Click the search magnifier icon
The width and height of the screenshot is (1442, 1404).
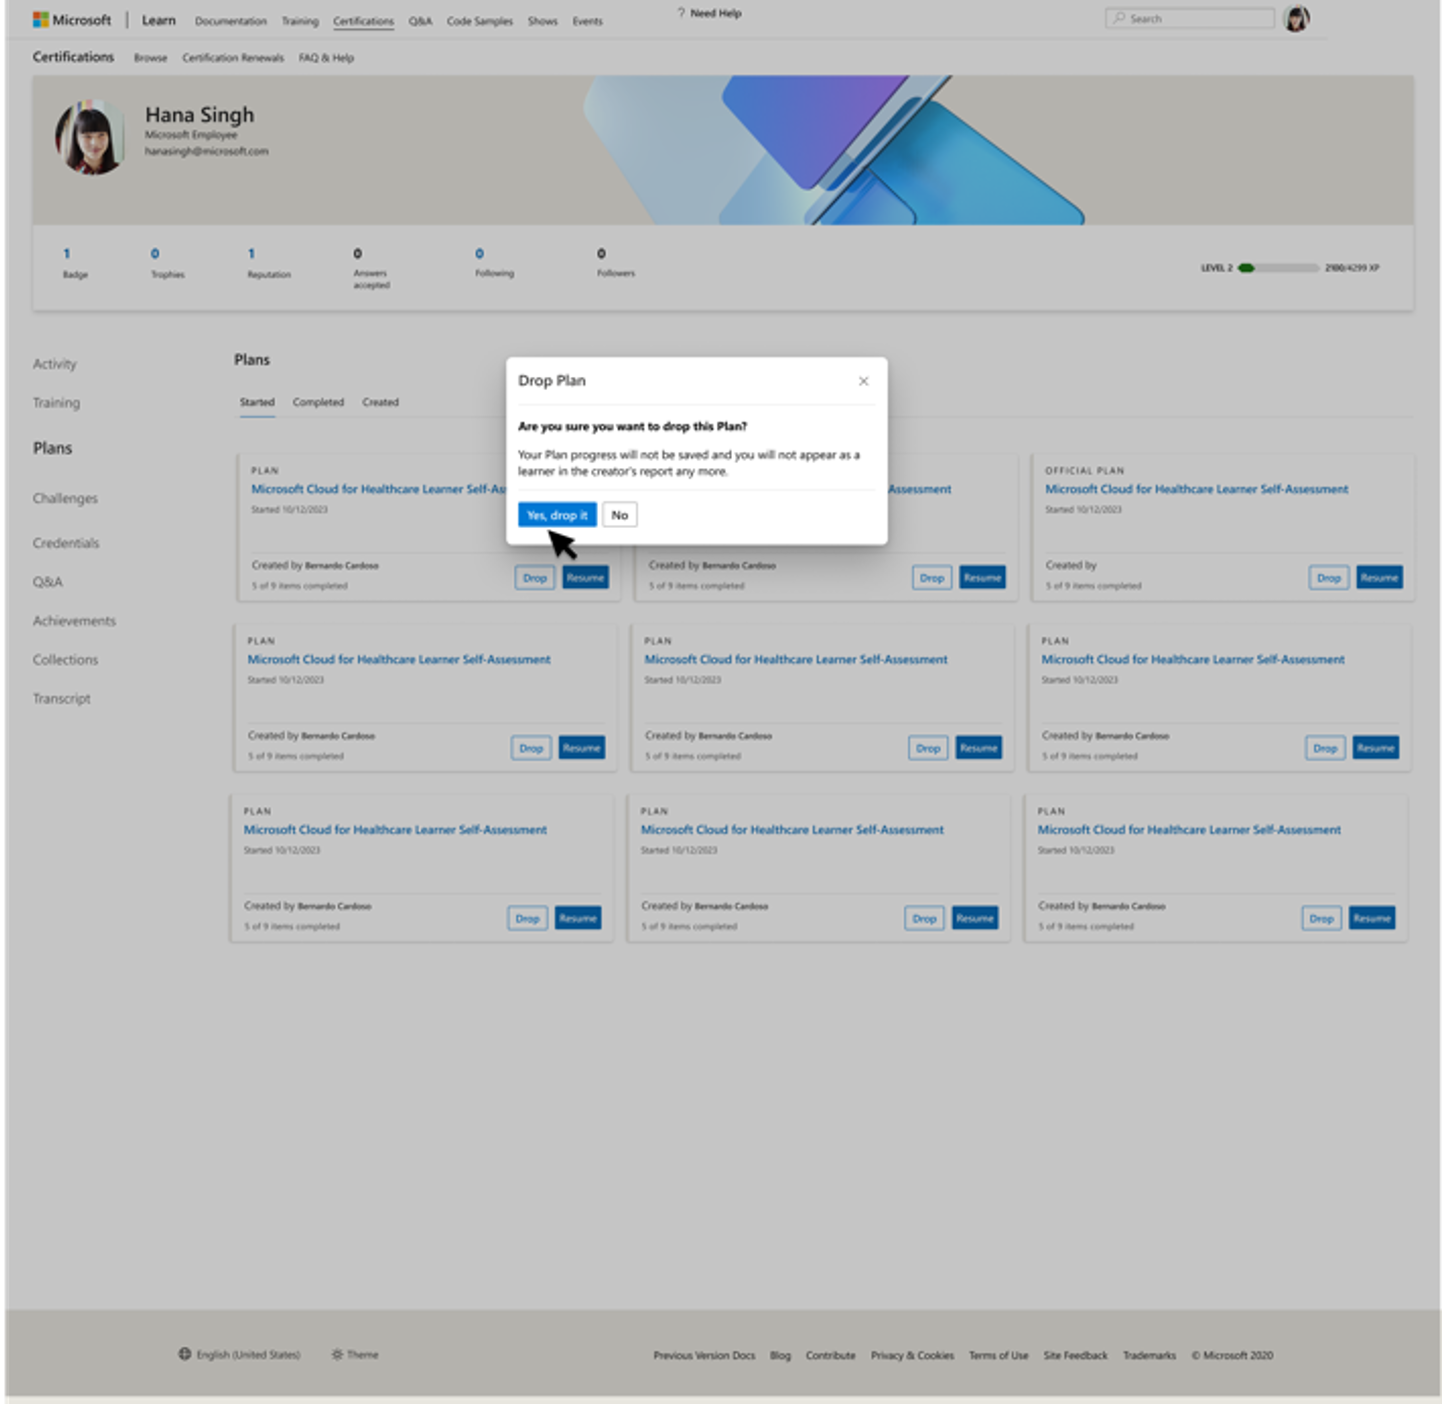coord(1117,17)
